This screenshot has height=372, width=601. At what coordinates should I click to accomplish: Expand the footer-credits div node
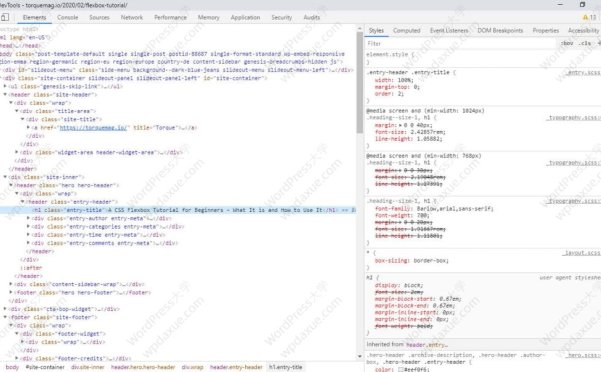pyautogui.click(x=16, y=359)
